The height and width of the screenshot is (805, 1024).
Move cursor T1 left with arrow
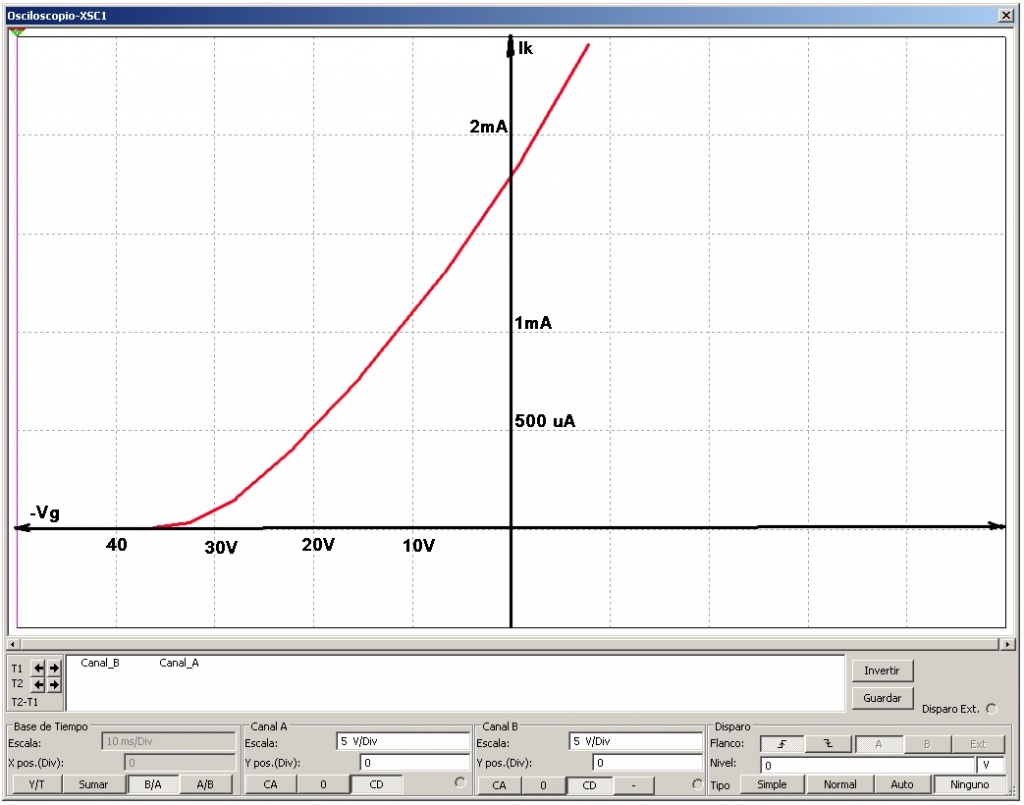[39, 668]
